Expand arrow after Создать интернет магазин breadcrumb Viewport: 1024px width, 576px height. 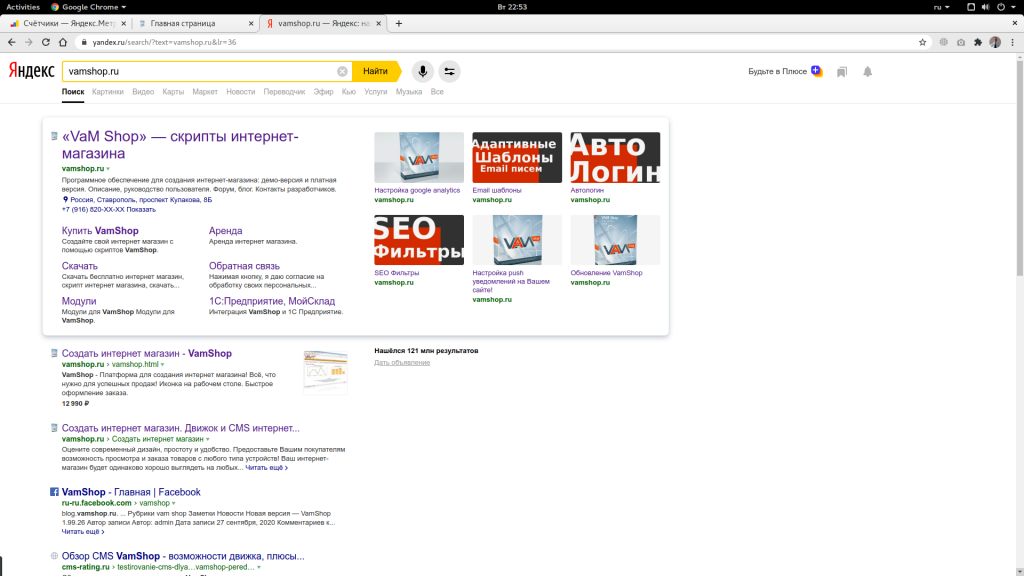[208, 440]
